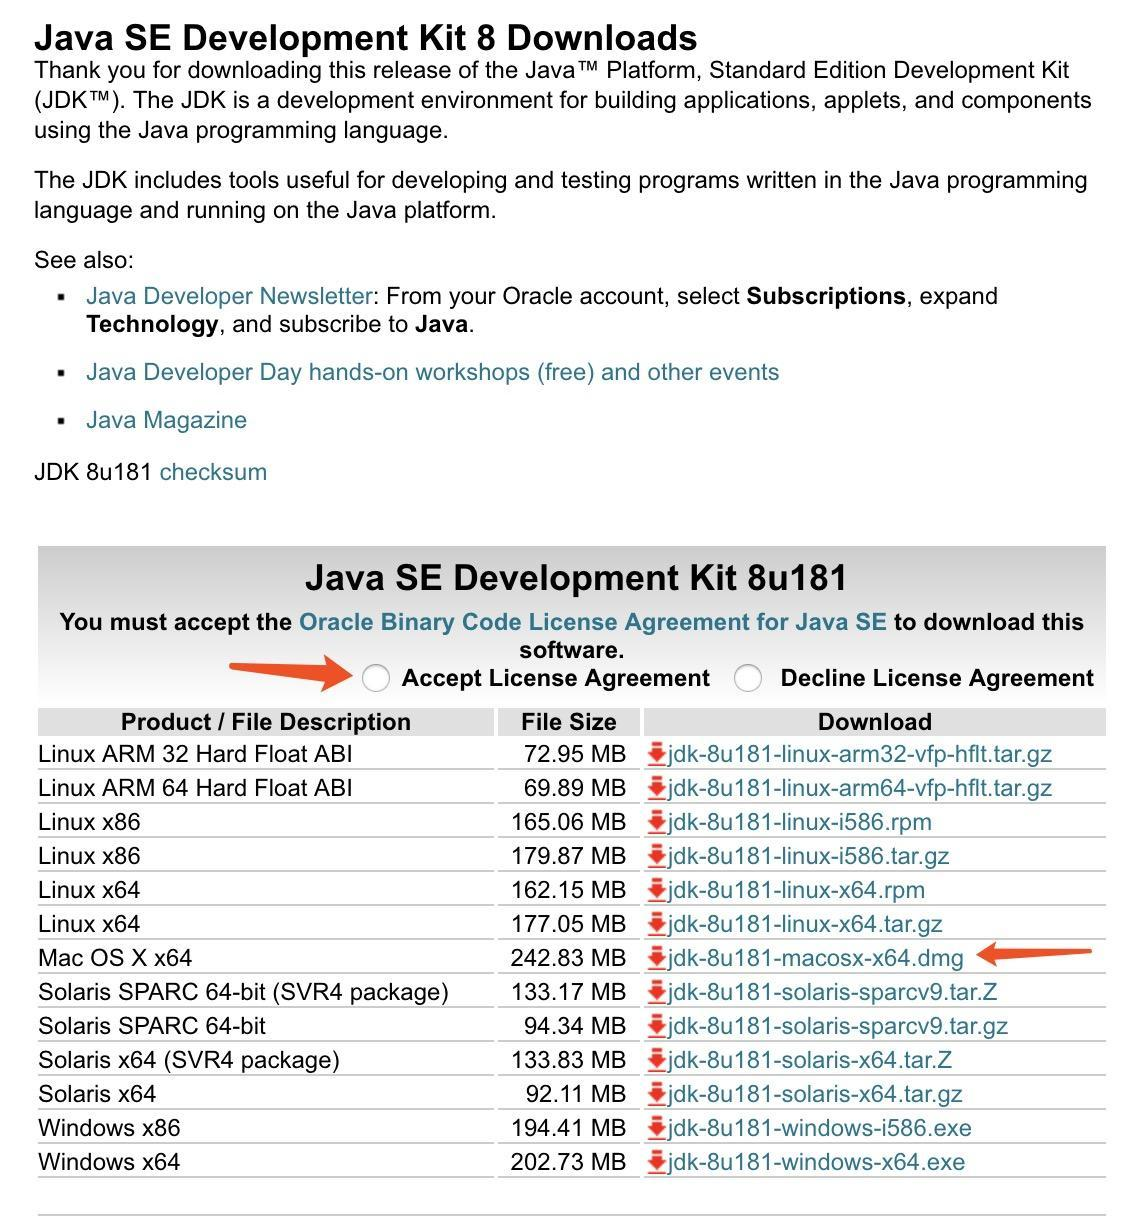Open the Java Magazine link
This screenshot has width=1140, height=1216.
click(166, 420)
